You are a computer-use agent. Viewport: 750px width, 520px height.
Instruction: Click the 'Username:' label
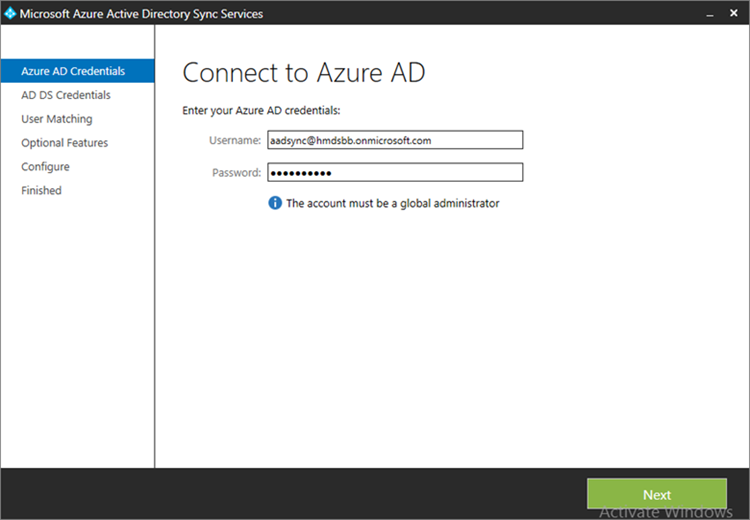pyautogui.click(x=235, y=140)
